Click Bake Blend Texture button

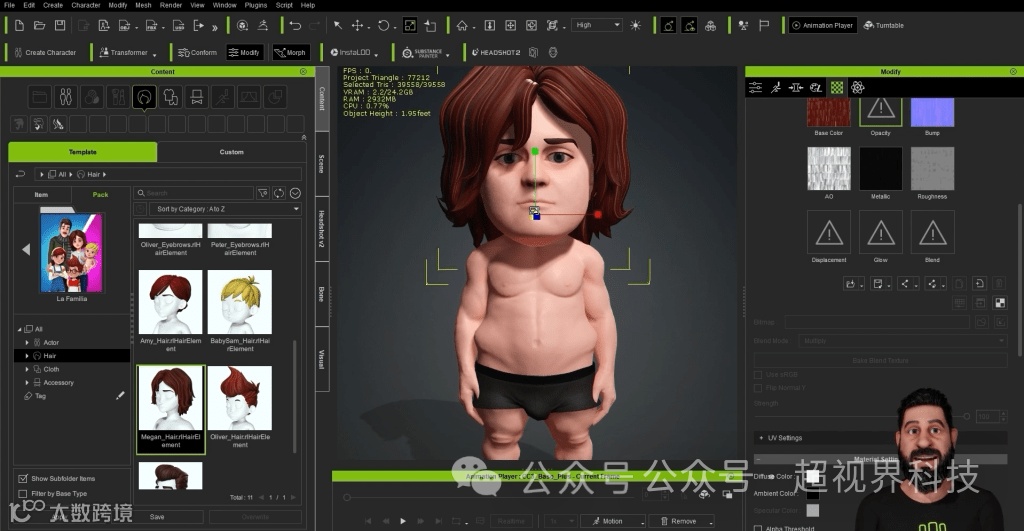(x=880, y=361)
